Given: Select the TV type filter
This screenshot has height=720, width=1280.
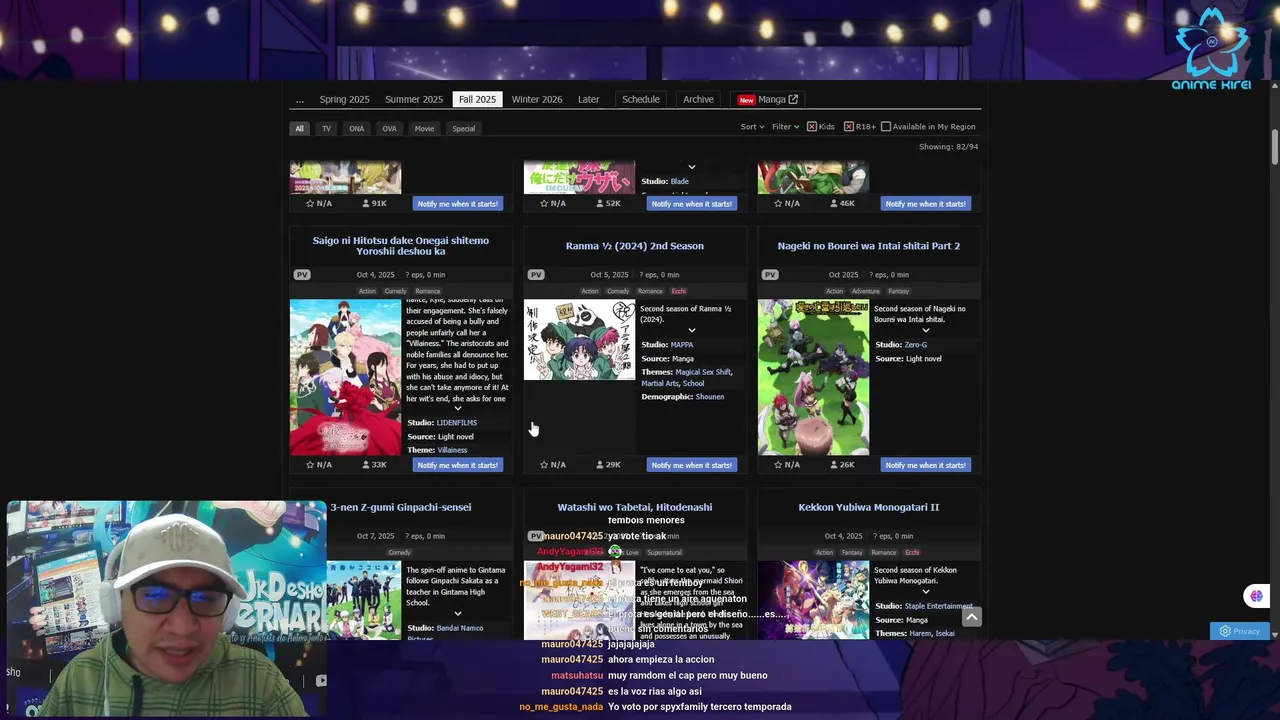Looking at the screenshot, I should (326, 129).
